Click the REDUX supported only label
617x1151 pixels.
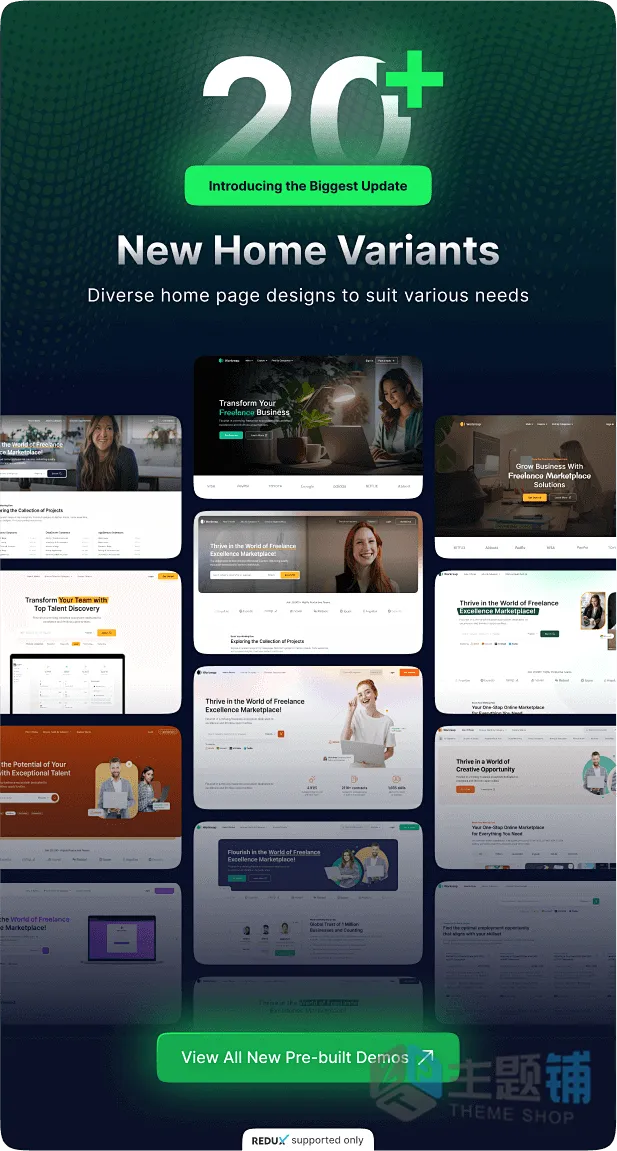[307, 1140]
